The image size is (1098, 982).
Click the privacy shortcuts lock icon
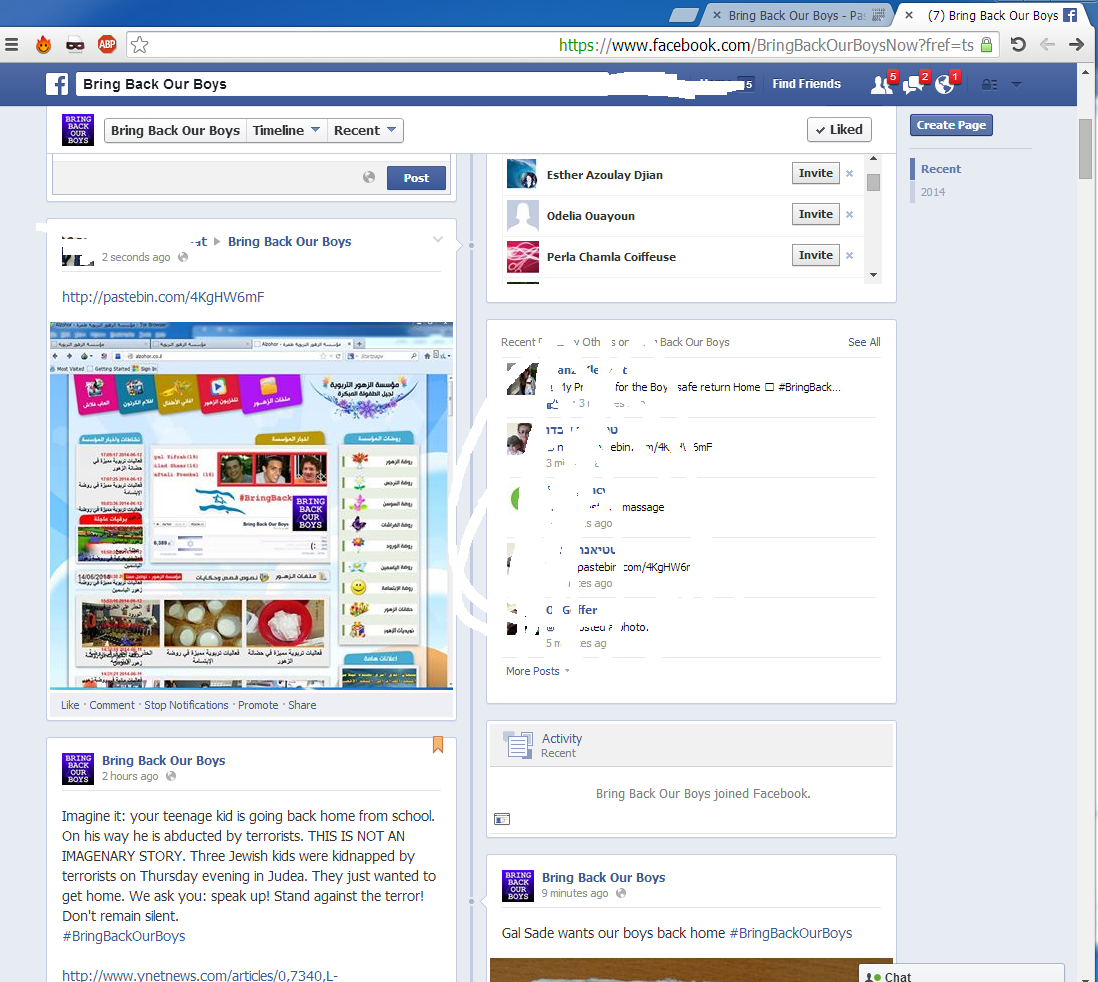989,85
